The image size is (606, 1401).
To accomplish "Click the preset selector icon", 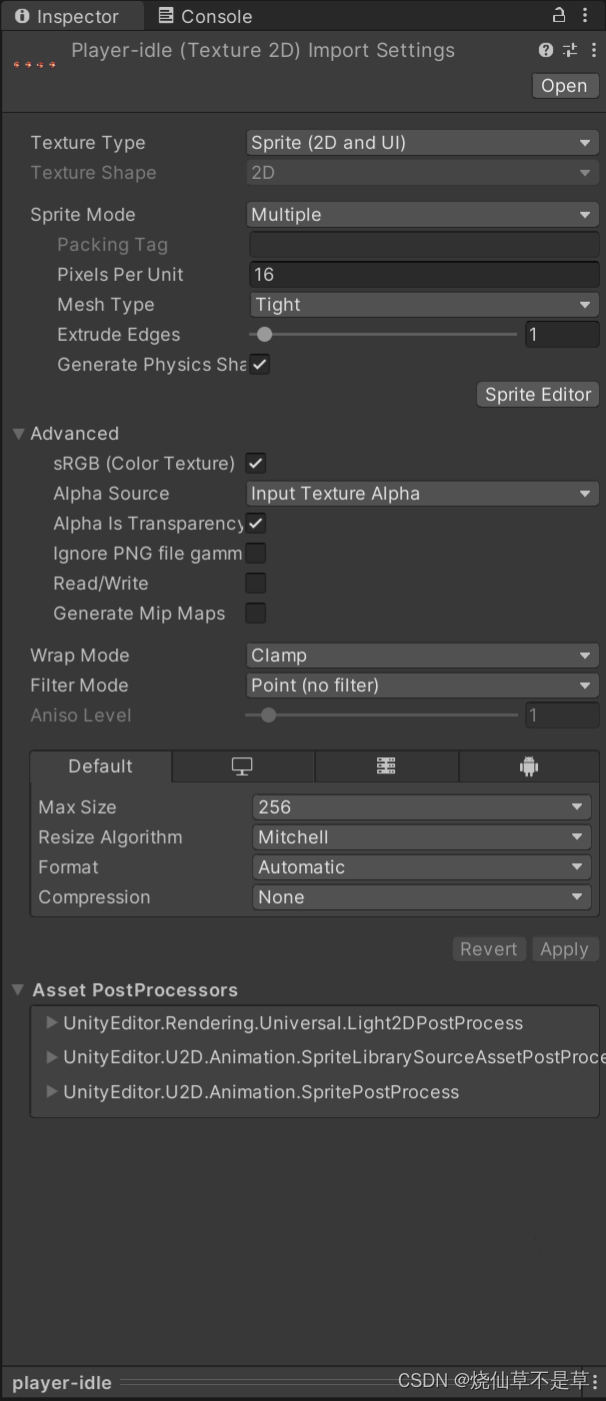I will coord(570,50).
